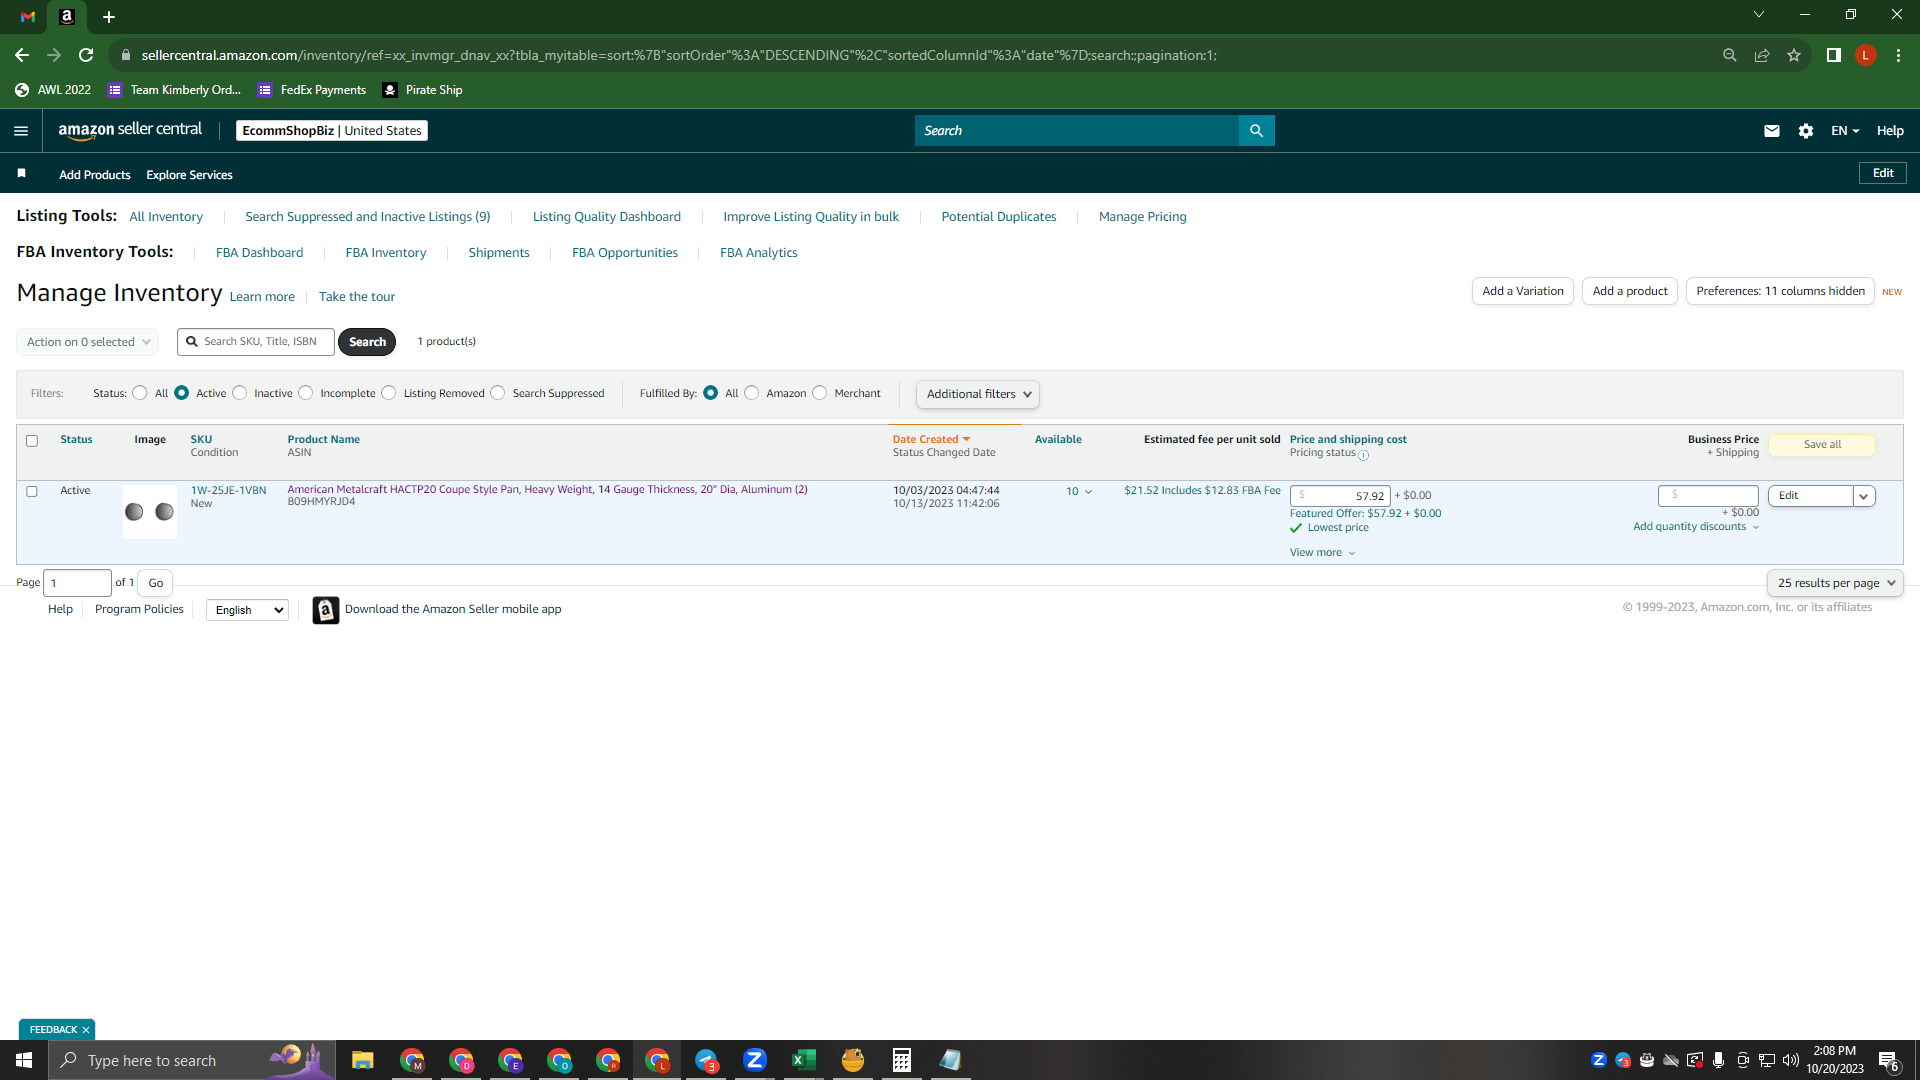Screen dimensions: 1920x1080
Task: Switch to the Gmail tab
Action: point(28,17)
